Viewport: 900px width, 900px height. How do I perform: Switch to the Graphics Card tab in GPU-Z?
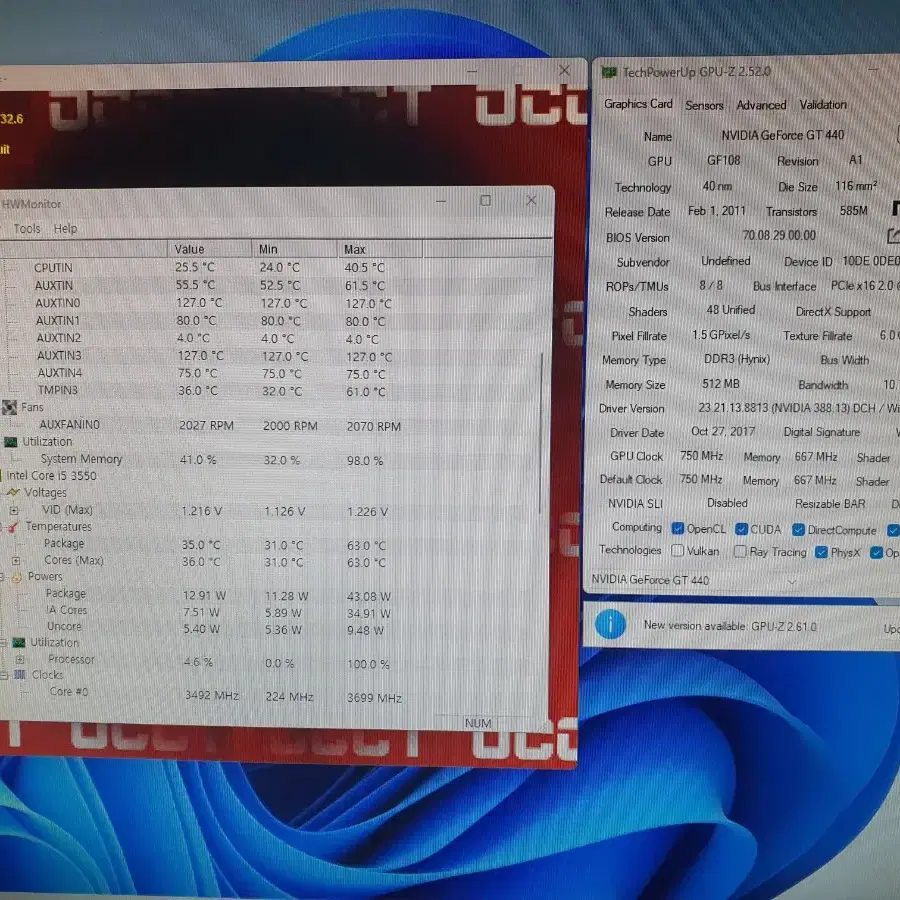point(638,104)
